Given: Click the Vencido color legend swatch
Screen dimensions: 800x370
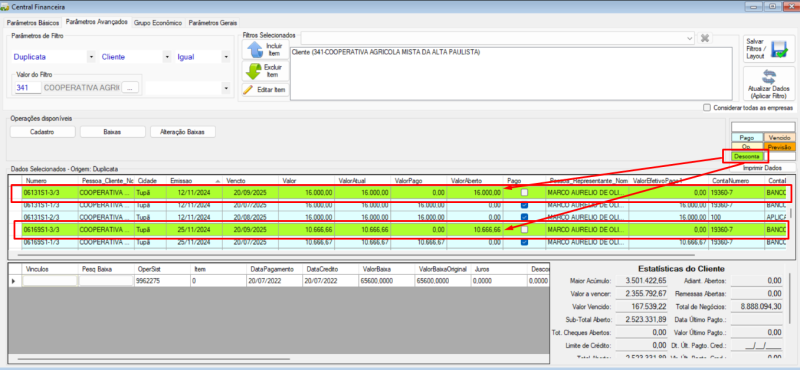Looking at the screenshot, I should click(x=779, y=137).
